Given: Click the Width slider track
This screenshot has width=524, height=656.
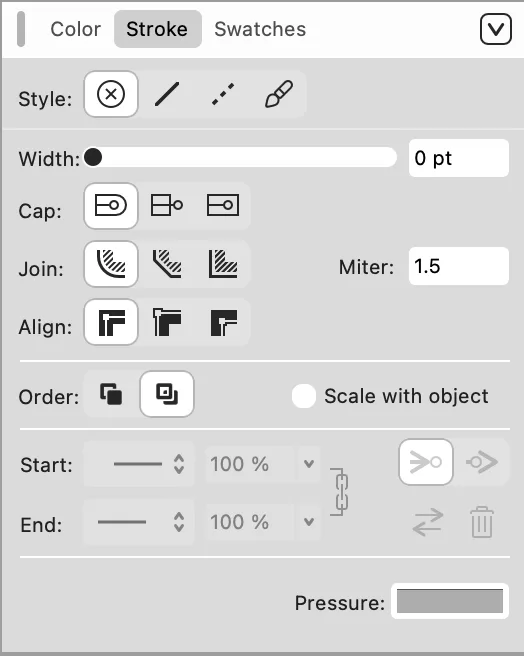Looking at the screenshot, I should point(240,157).
